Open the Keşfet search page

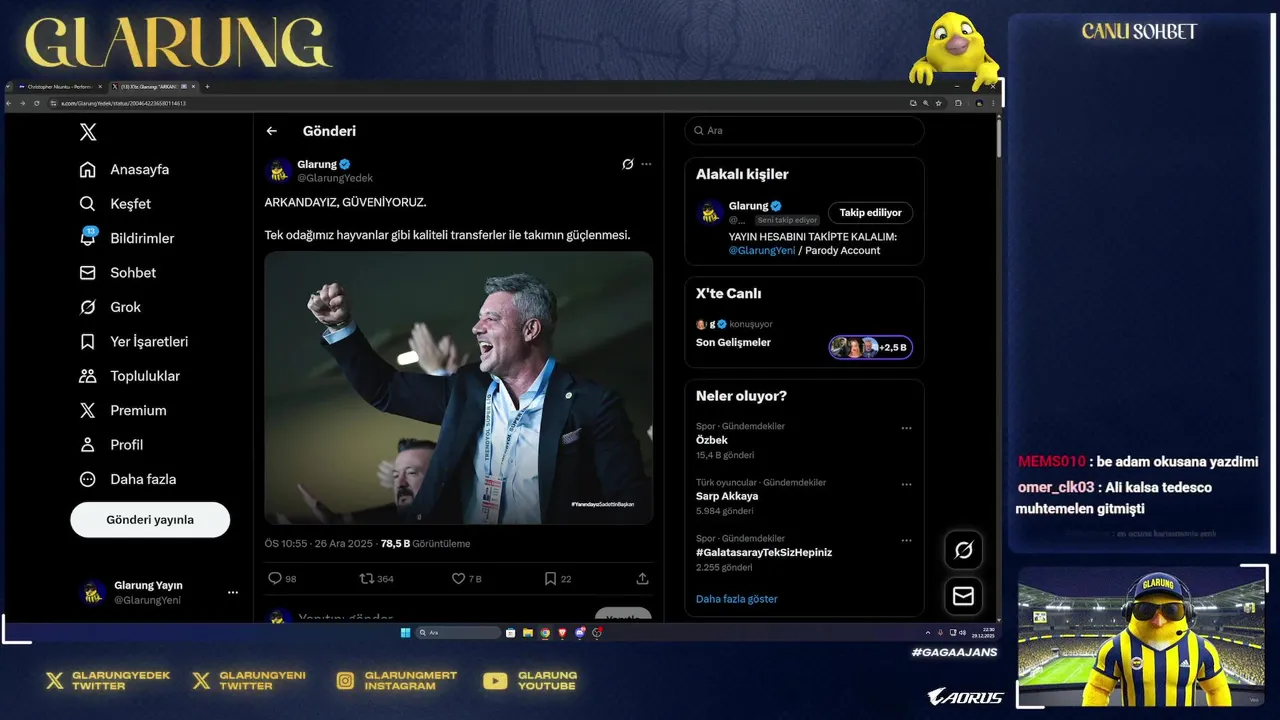pos(116,204)
